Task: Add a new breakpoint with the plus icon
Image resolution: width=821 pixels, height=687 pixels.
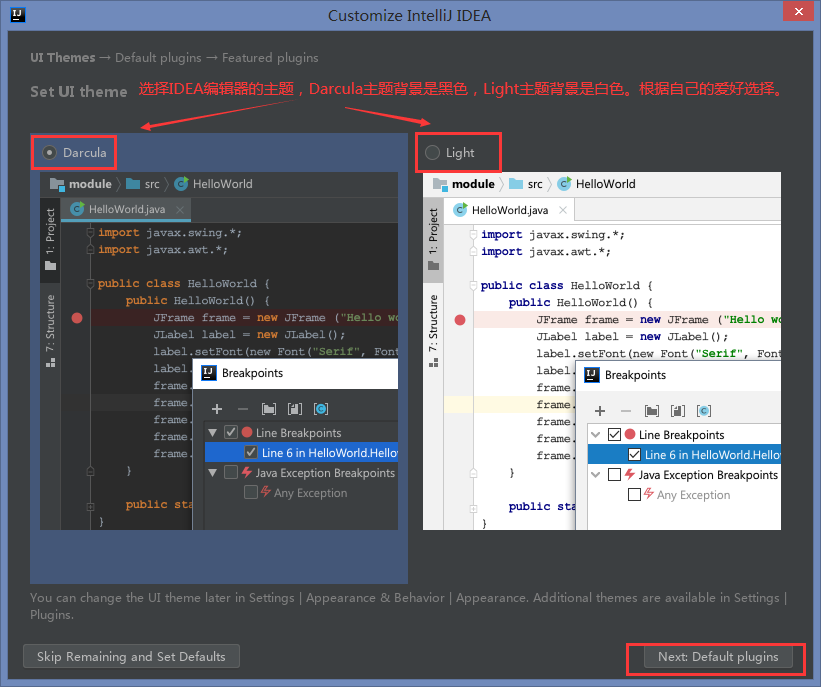Action: (217, 409)
